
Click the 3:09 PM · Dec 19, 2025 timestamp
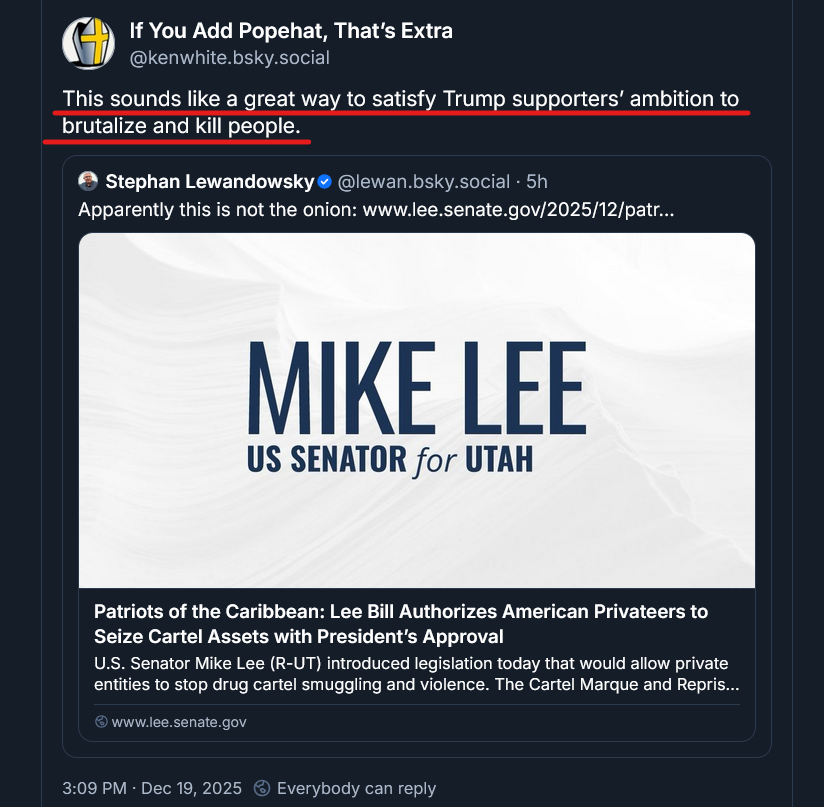pyautogui.click(x=152, y=788)
